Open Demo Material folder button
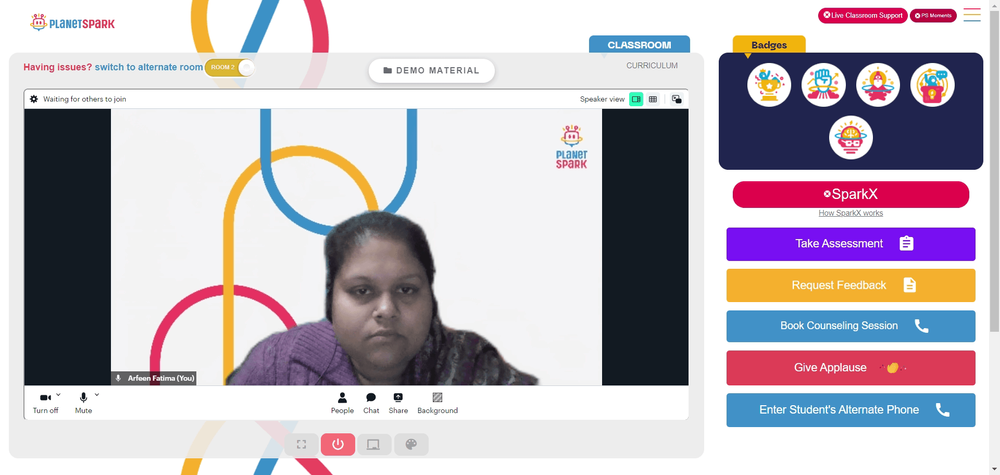The image size is (1000, 475). click(431, 71)
